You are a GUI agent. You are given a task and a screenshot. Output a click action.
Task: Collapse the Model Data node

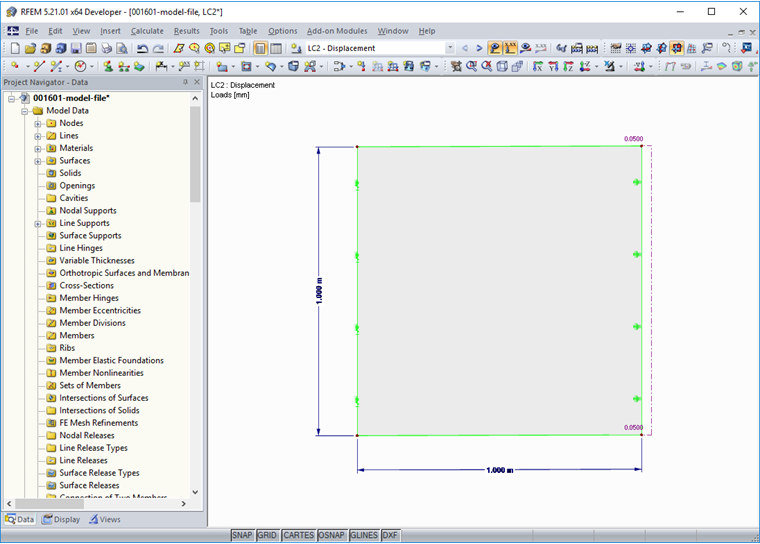click(25, 112)
